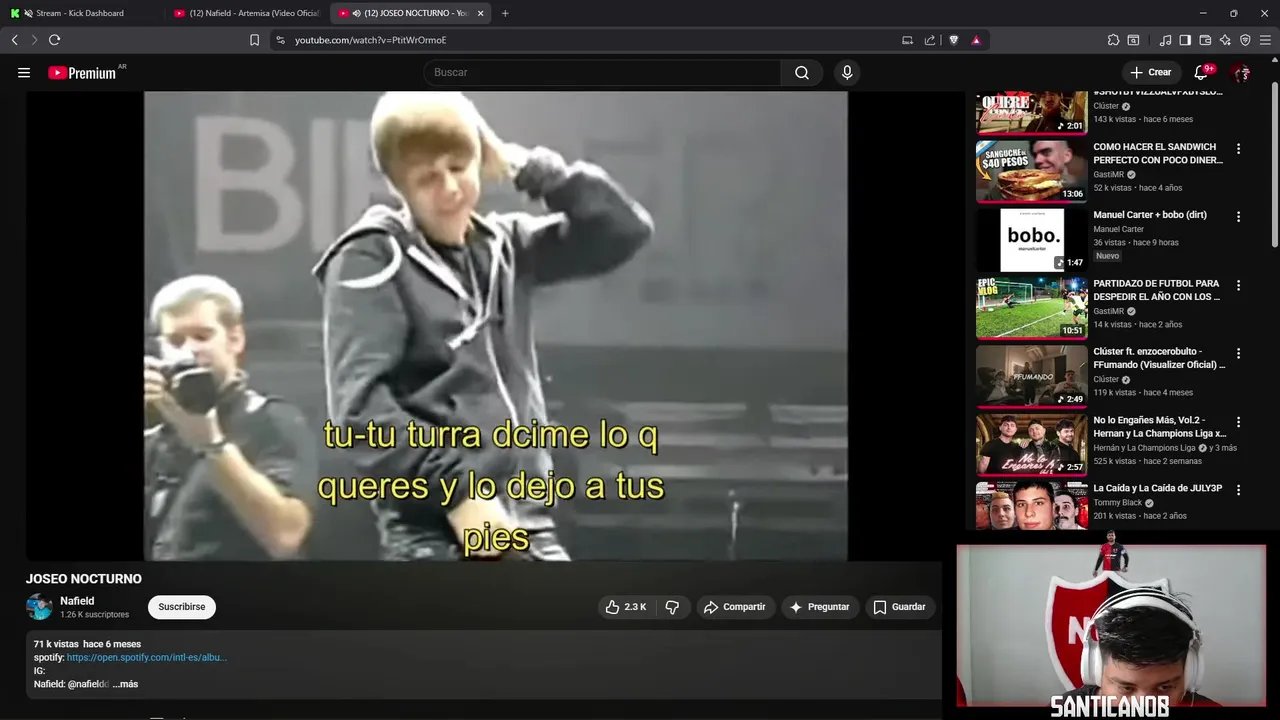Click the 'Nuevo' badge on bobo video
Screen dimensions: 1280x720
[1107, 256]
